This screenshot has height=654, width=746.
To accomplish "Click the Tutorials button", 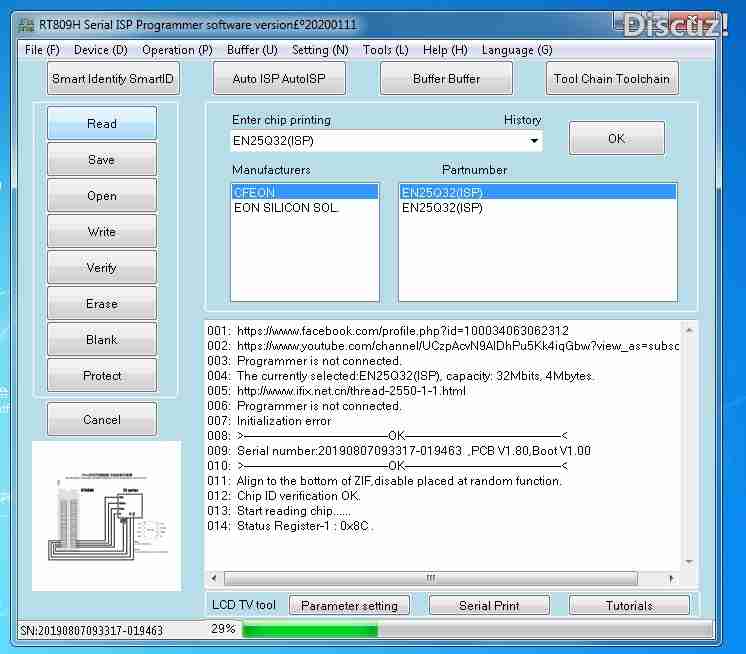I will point(629,606).
